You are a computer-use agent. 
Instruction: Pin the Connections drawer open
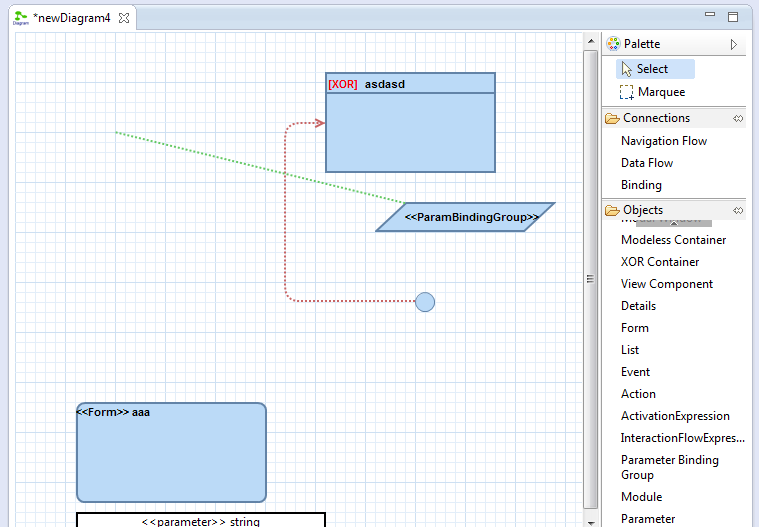point(738,119)
